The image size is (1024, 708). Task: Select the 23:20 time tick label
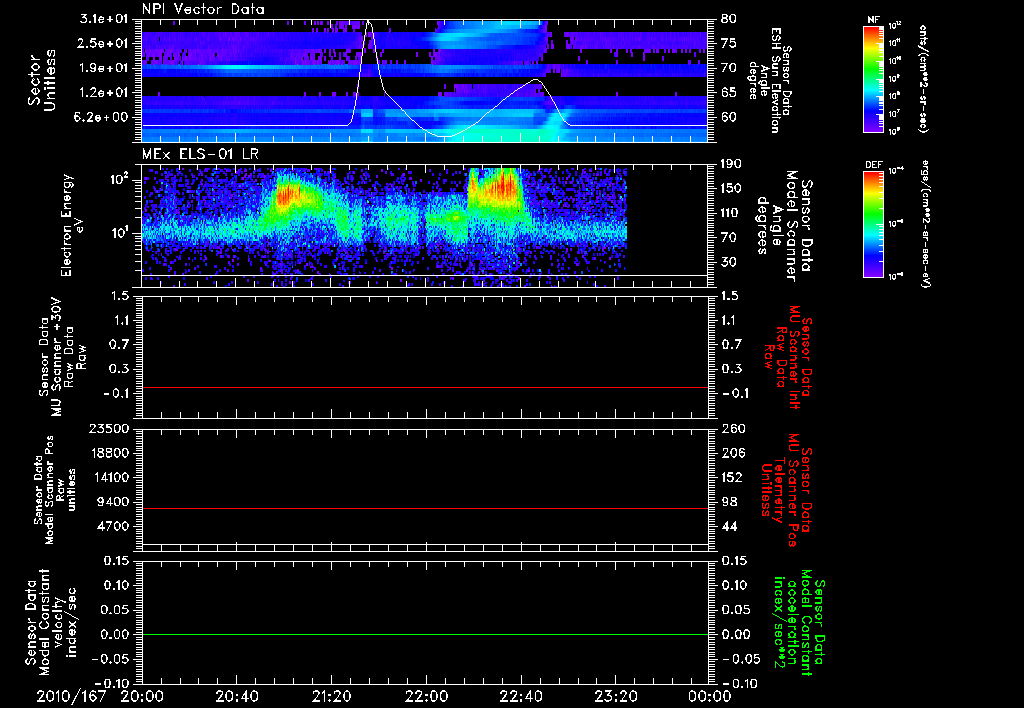616,696
